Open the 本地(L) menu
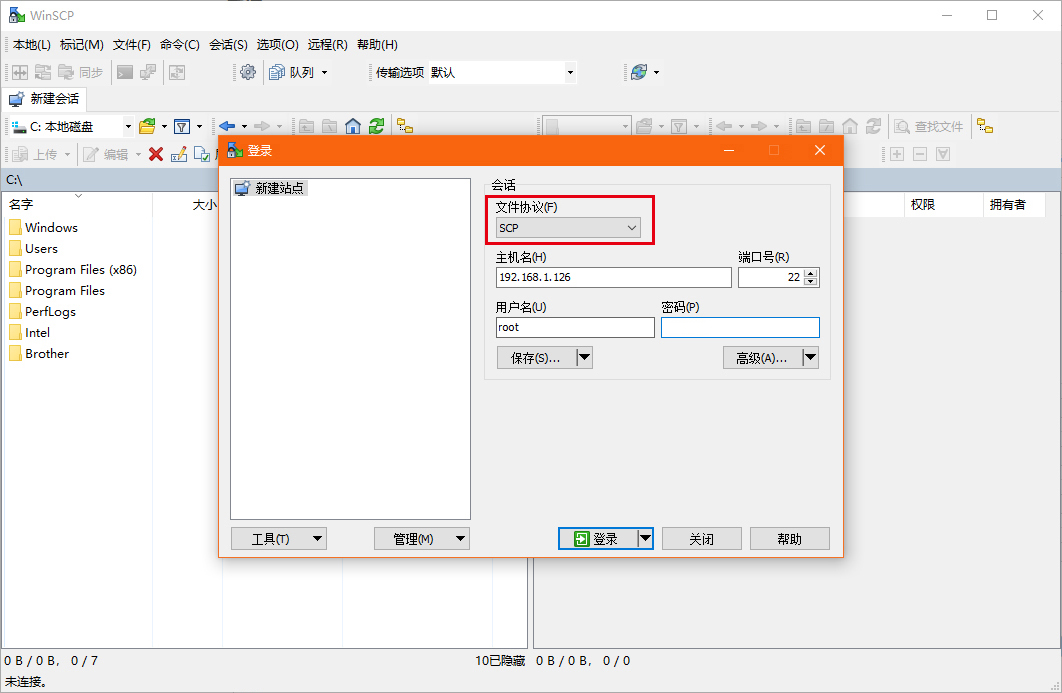This screenshot has width=1062, height=693. click(32, 45)
